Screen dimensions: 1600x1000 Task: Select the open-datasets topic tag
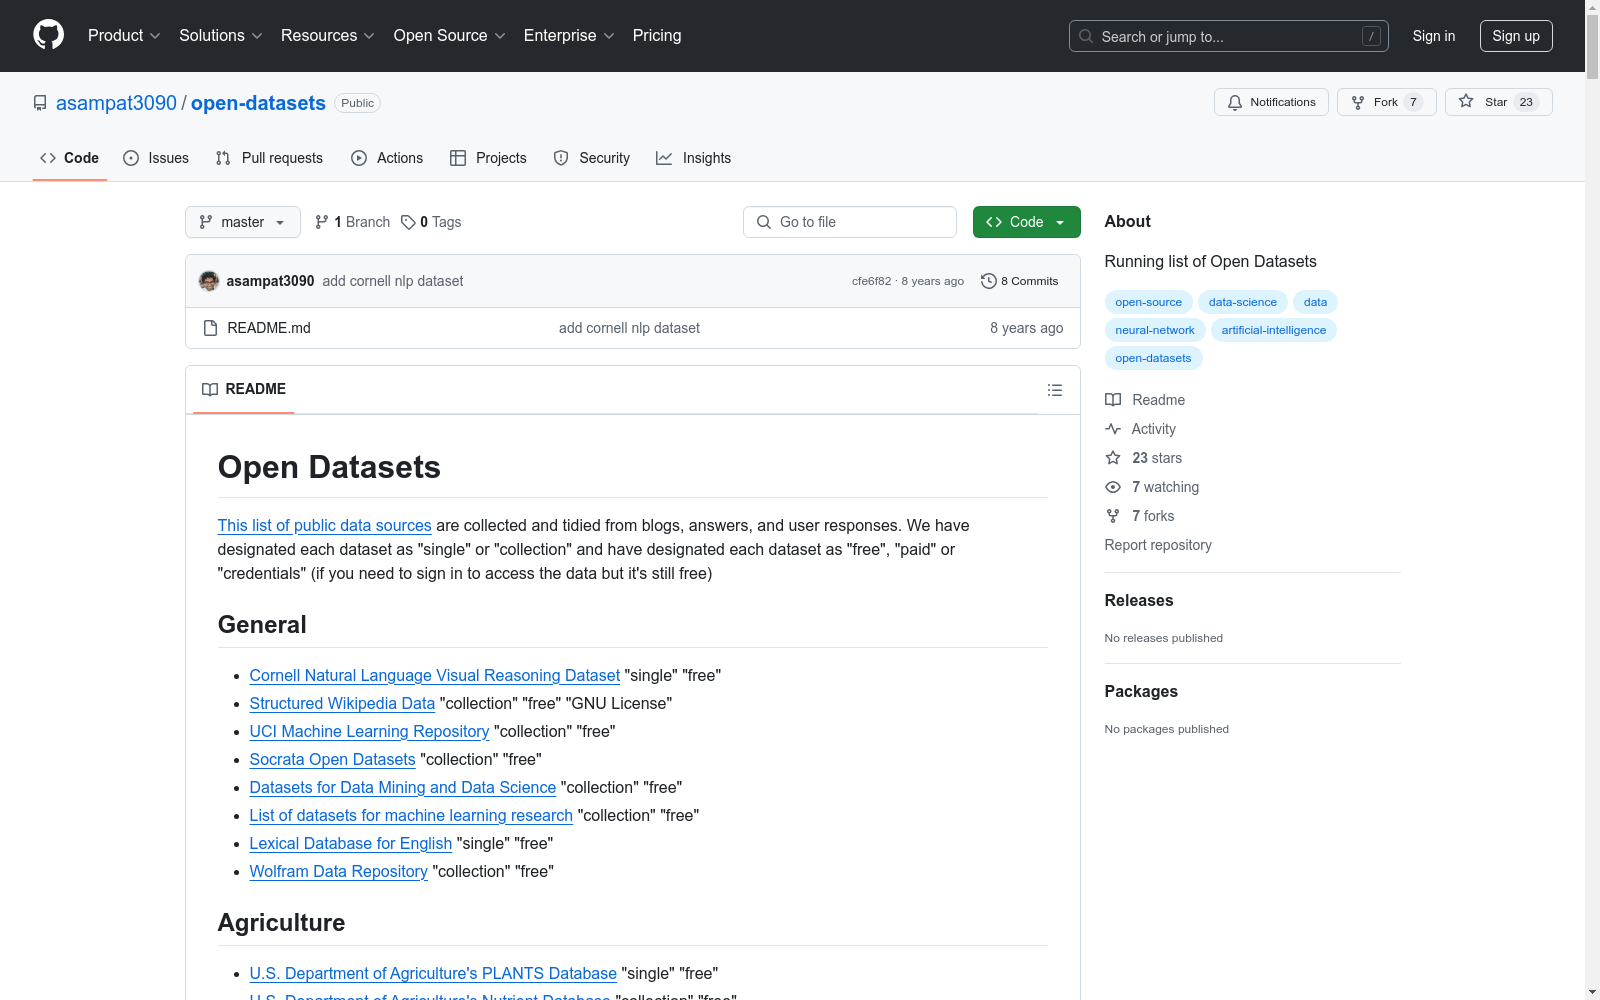(1153, 358)
